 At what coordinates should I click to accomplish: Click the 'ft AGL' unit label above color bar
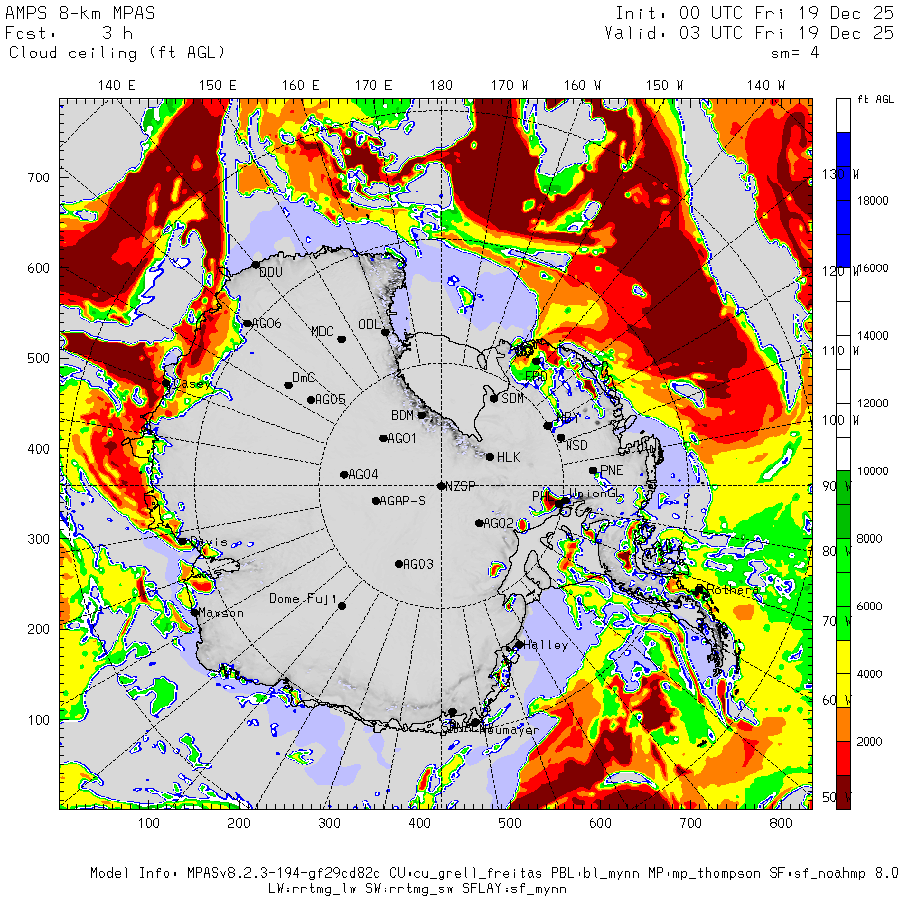875,99
